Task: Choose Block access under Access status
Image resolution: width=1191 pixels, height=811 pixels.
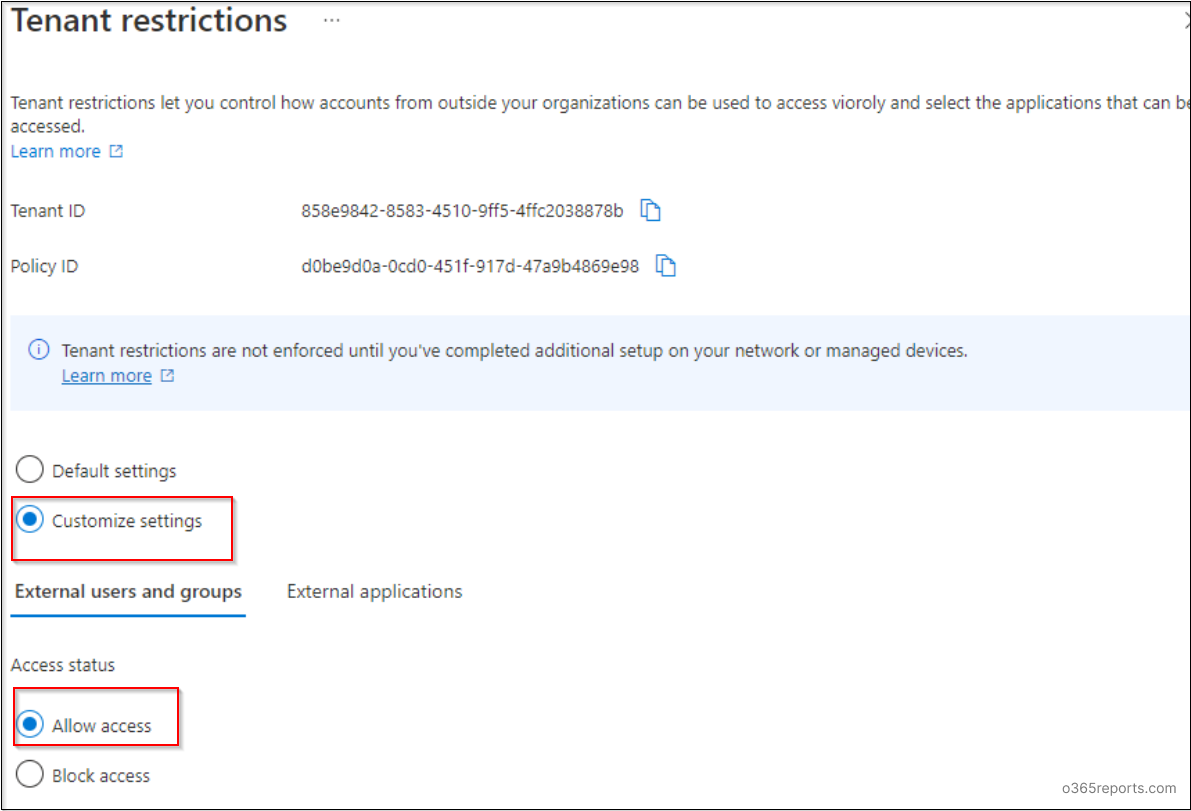Action: click(x=29, y=774)
